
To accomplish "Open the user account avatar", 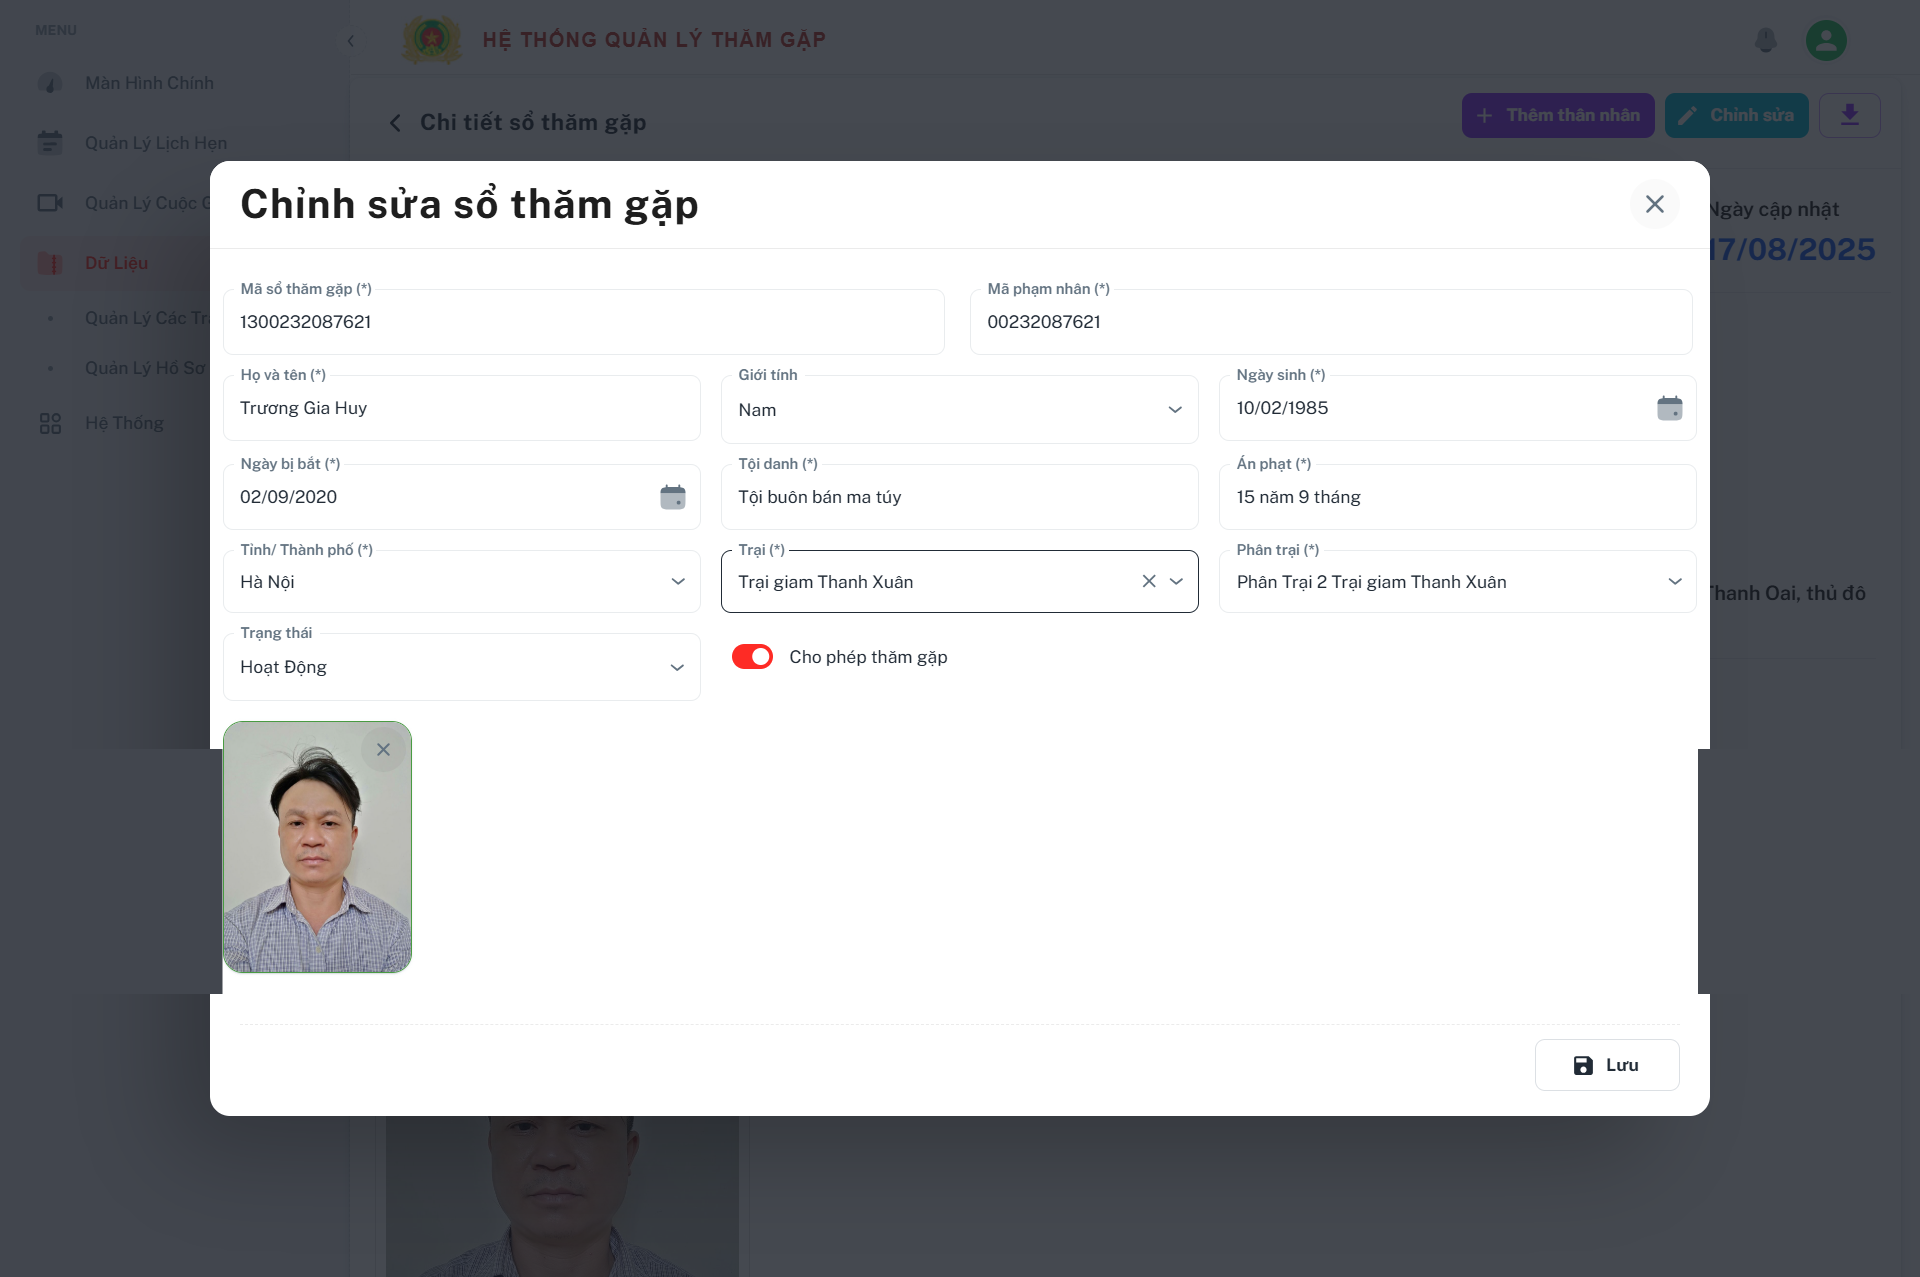I will [1826, 40].
